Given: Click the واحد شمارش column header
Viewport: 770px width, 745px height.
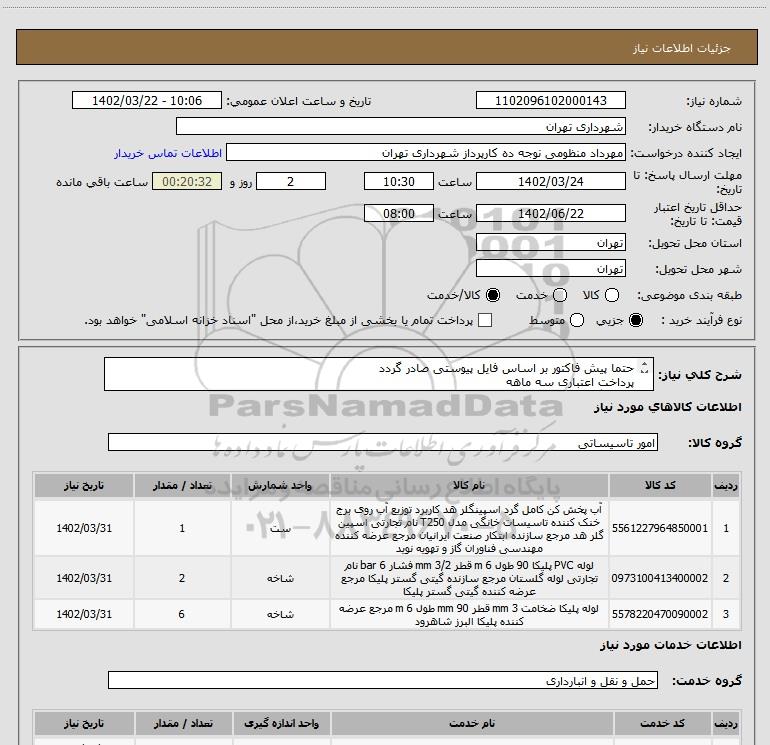Looking at the screenshot, I should [280, 485].
